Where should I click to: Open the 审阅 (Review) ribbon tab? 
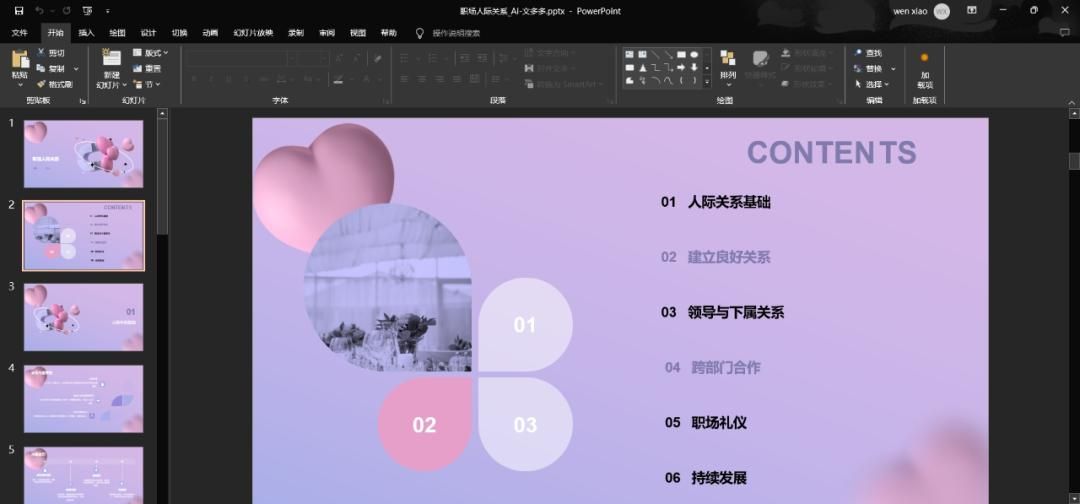click(327, 33)
